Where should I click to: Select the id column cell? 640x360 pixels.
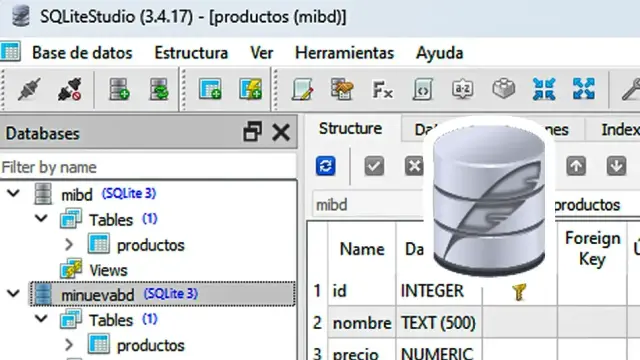click(x=362, y=291)
